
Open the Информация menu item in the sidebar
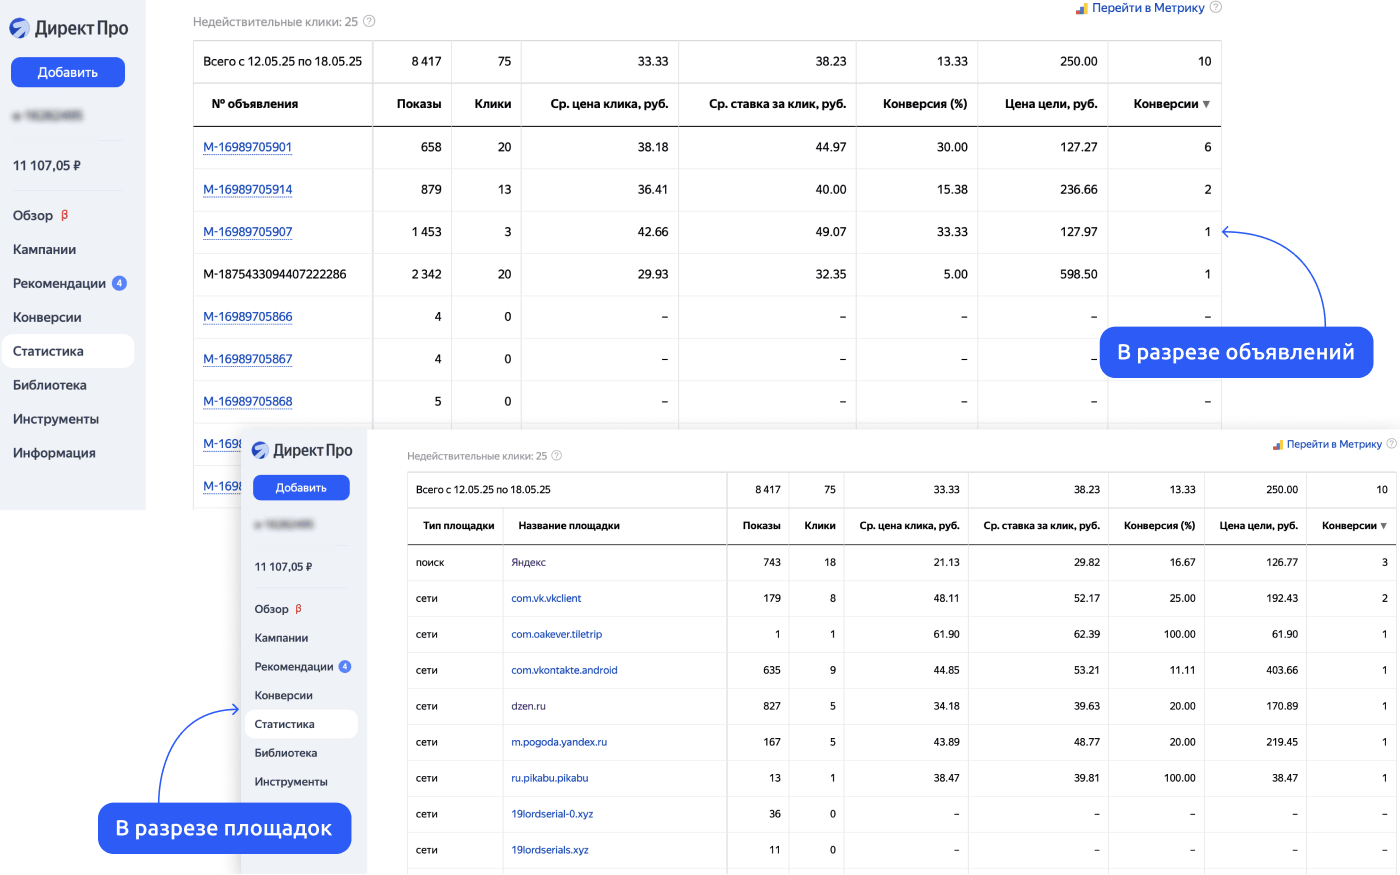54,453
